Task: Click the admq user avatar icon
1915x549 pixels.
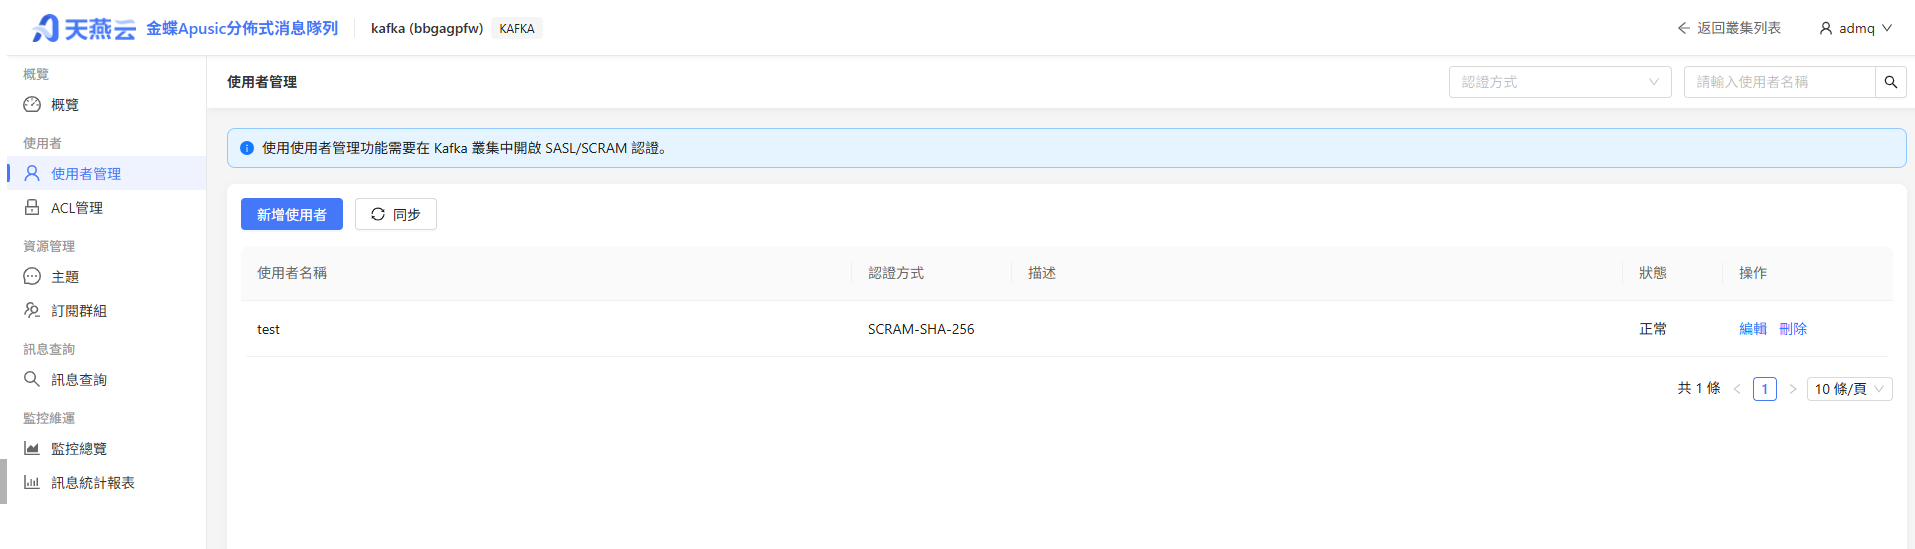Action: [1826, 28]
